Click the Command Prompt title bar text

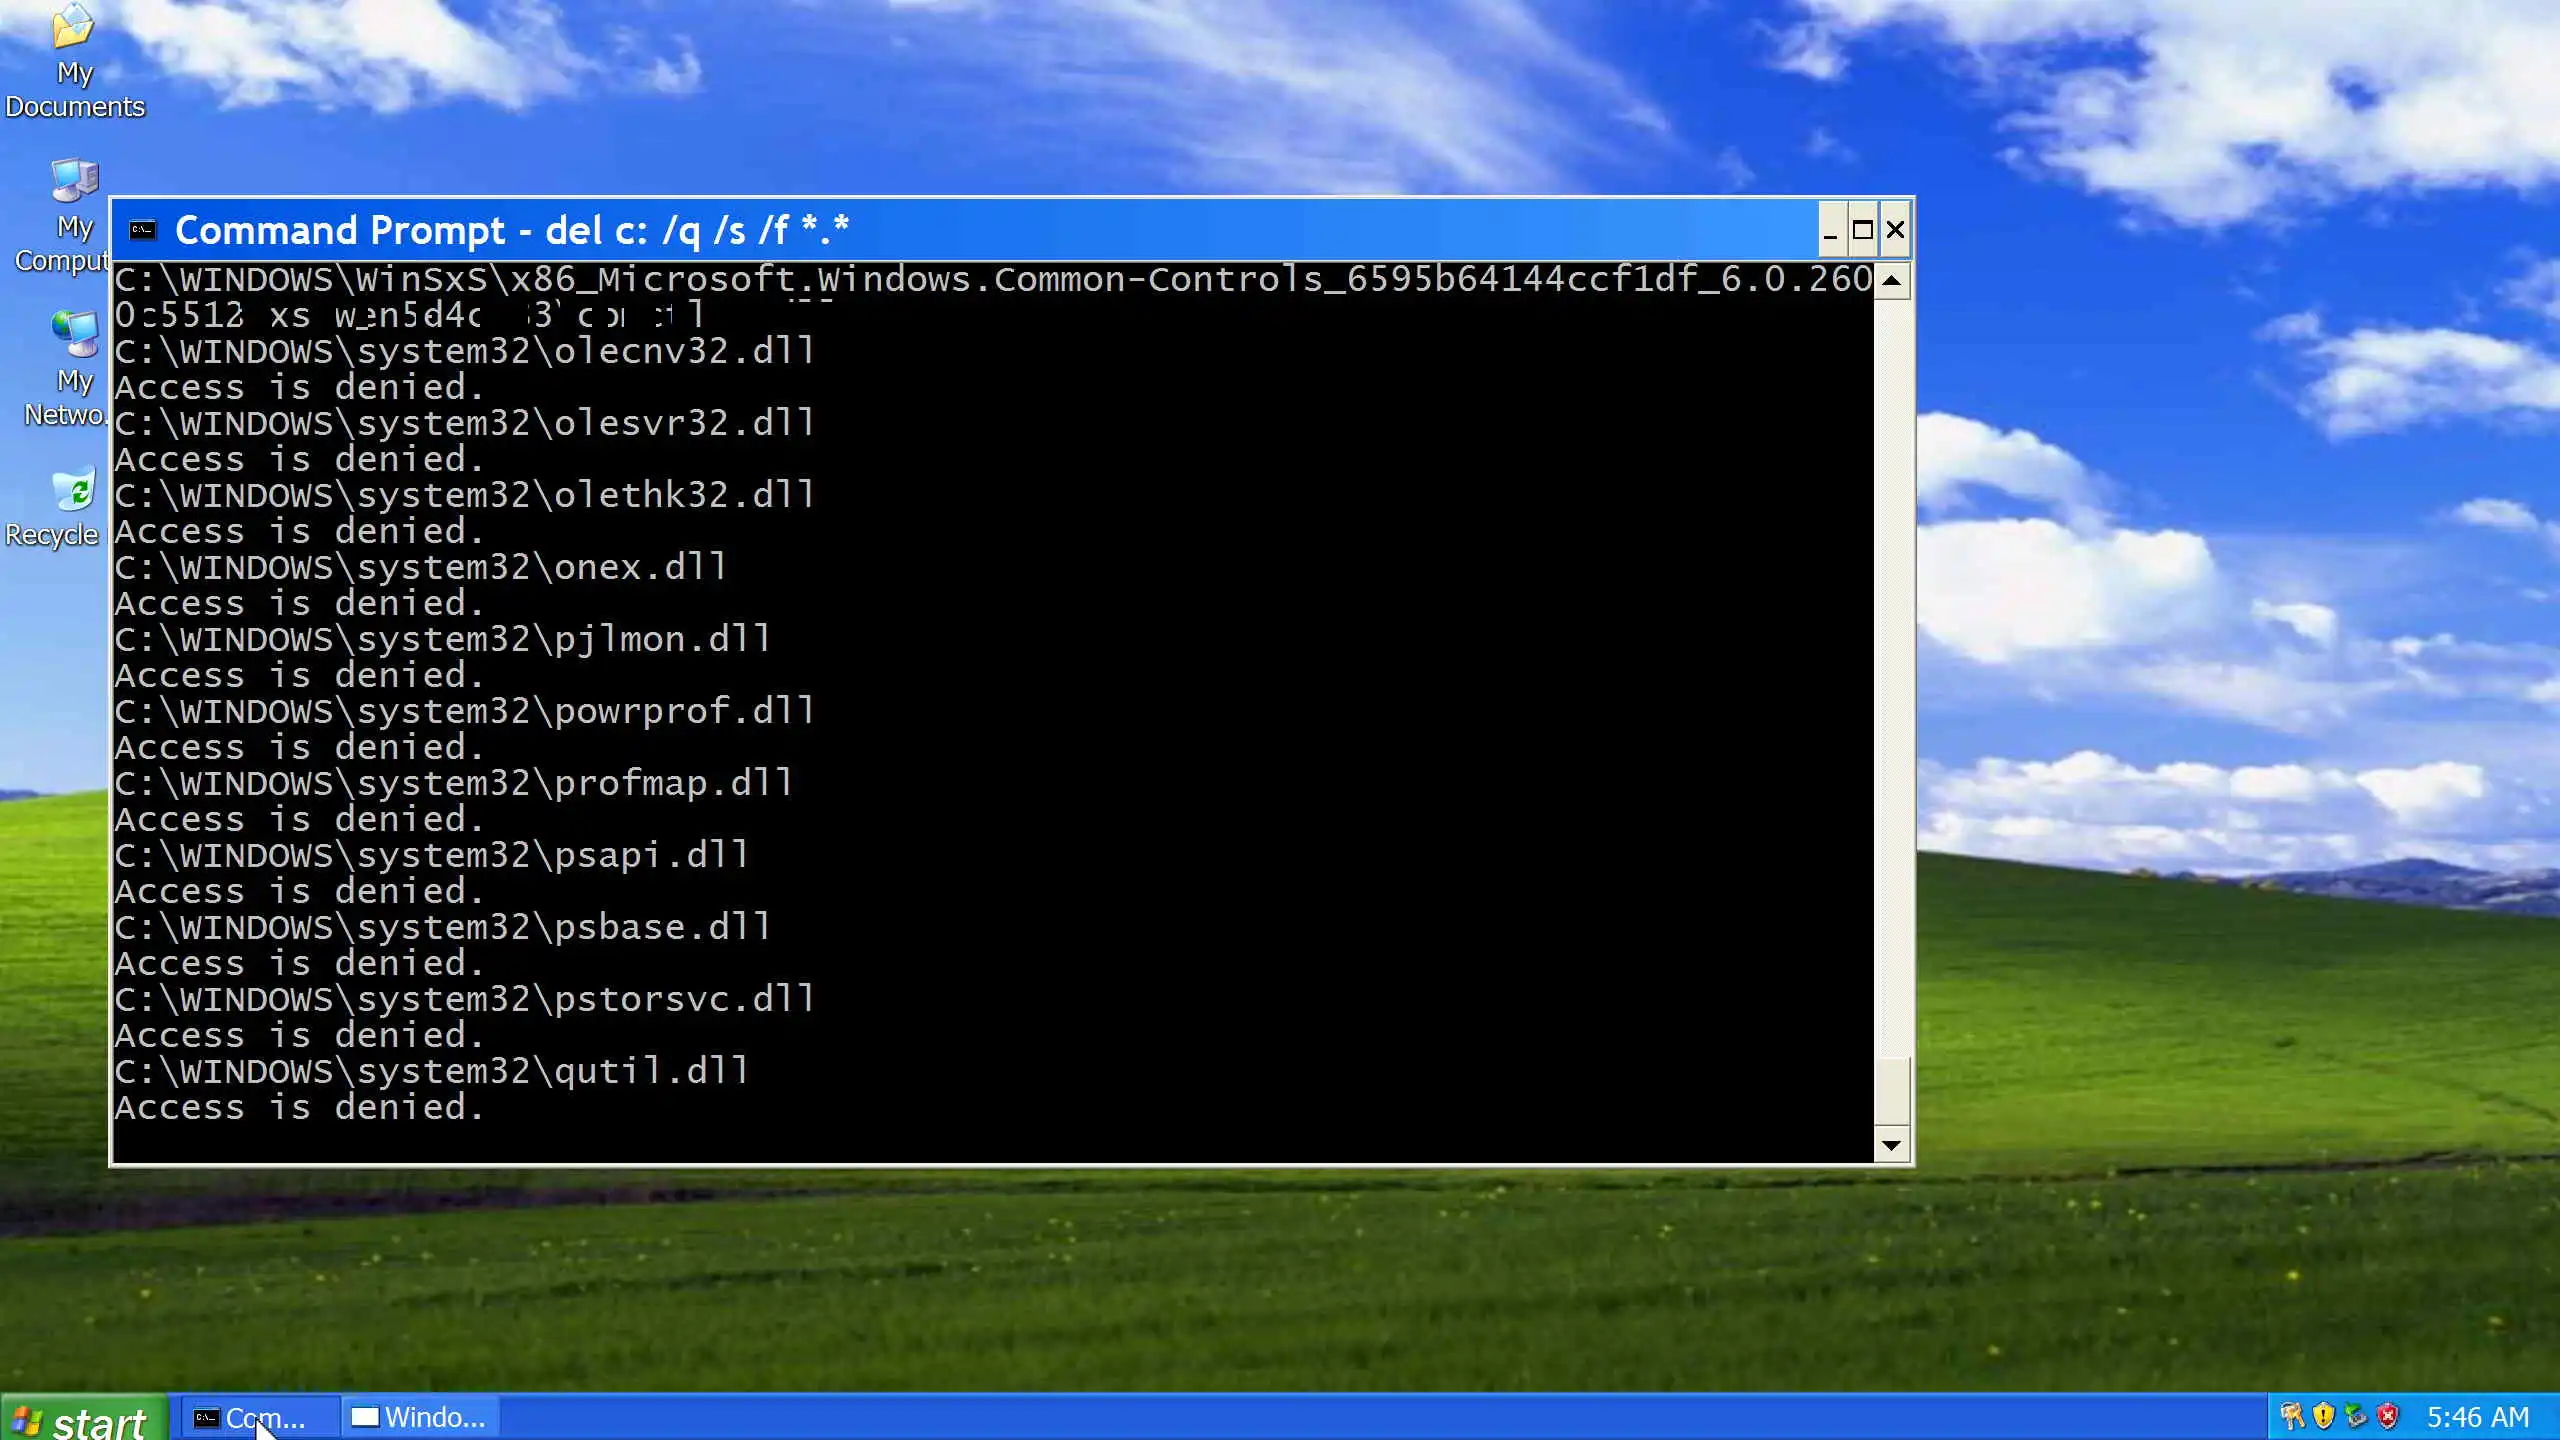[512, 231]
